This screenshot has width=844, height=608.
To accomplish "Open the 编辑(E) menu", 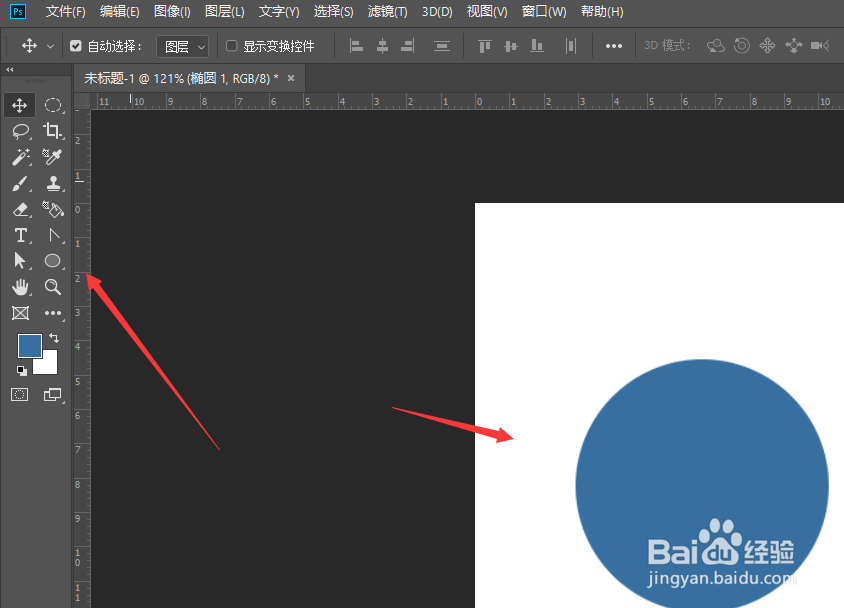I will point(119,12).
